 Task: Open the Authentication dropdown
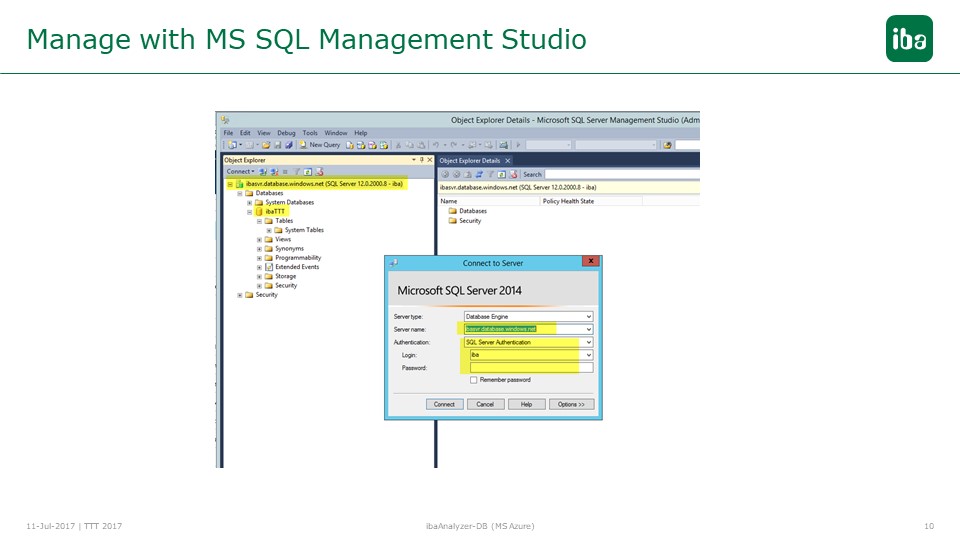tap(588, 342)
